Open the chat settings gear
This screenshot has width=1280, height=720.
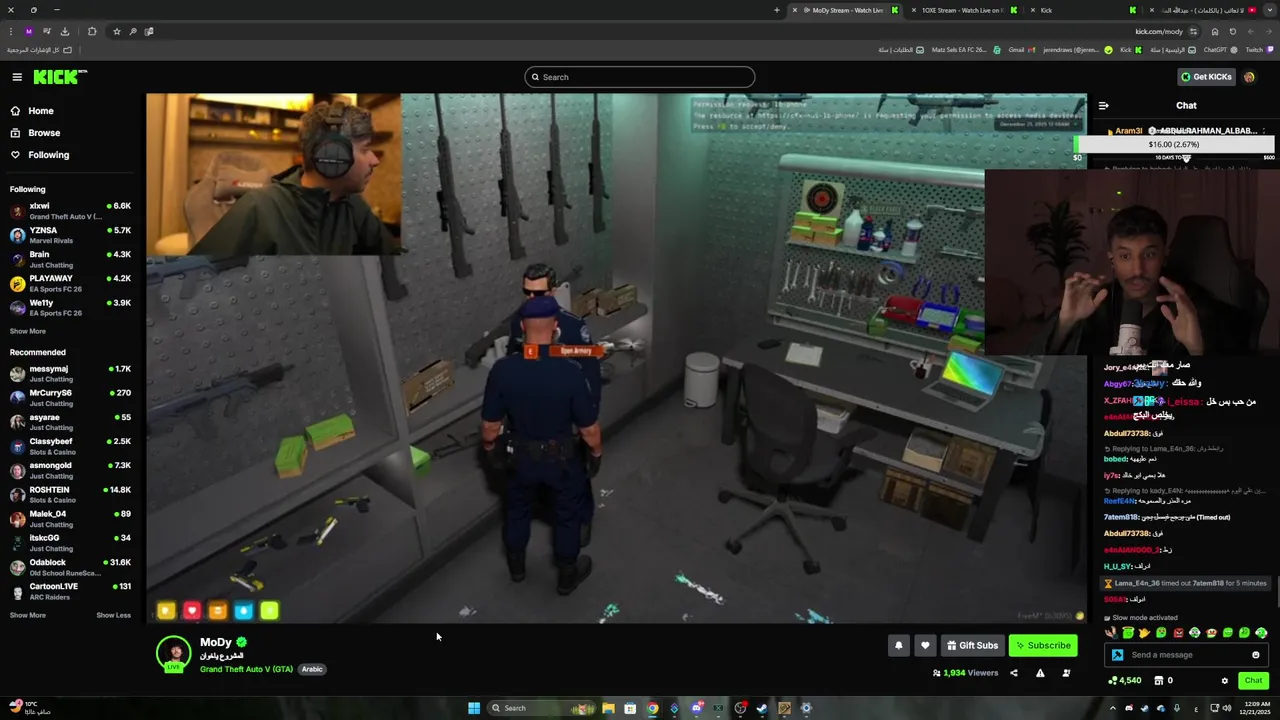pyautogui.click(x=1224, y=681)
